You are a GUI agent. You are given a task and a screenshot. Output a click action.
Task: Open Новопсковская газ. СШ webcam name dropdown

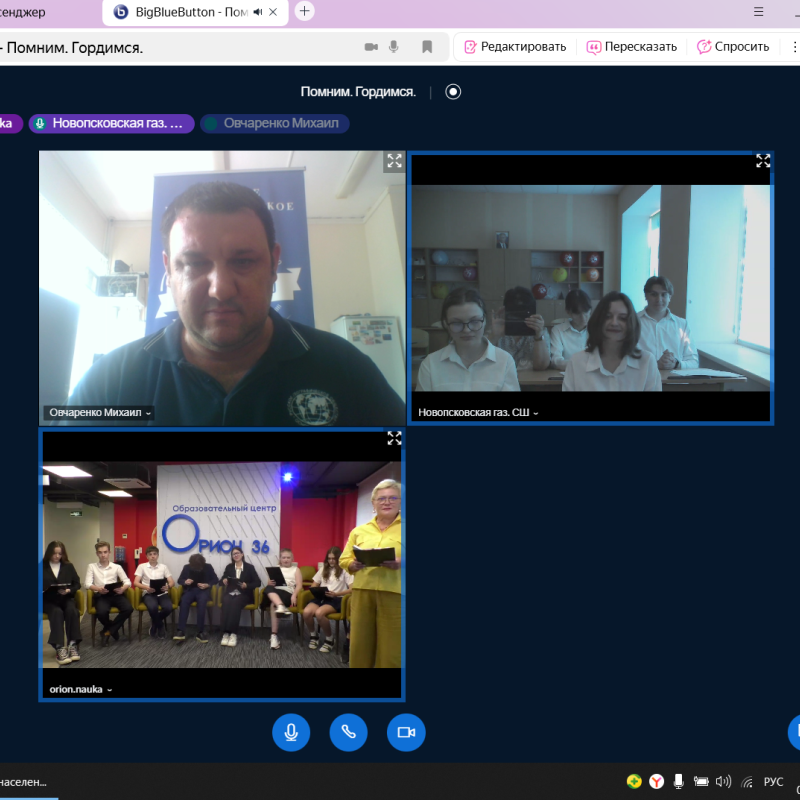click(x=478, y=412)
